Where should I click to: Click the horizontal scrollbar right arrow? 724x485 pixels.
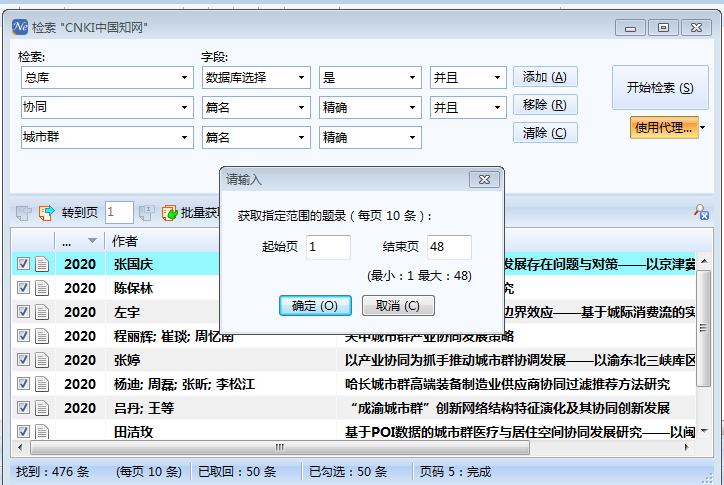(687, 447)
